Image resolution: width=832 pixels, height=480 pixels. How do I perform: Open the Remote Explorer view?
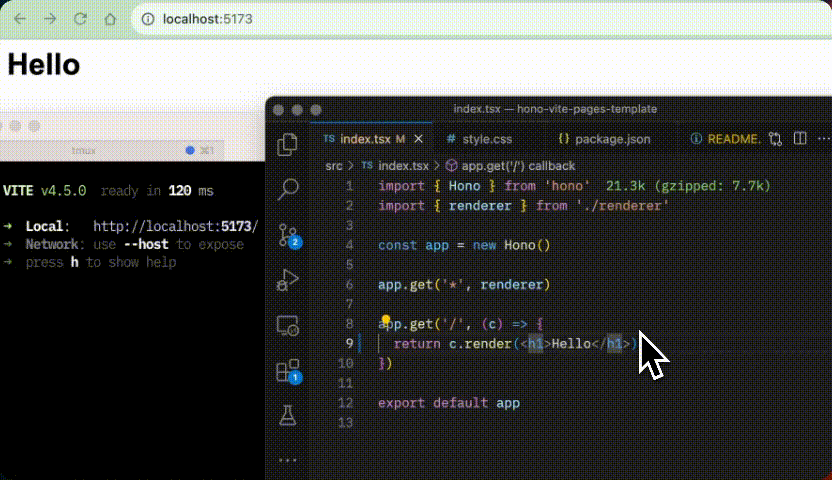[x=288, y=326]
